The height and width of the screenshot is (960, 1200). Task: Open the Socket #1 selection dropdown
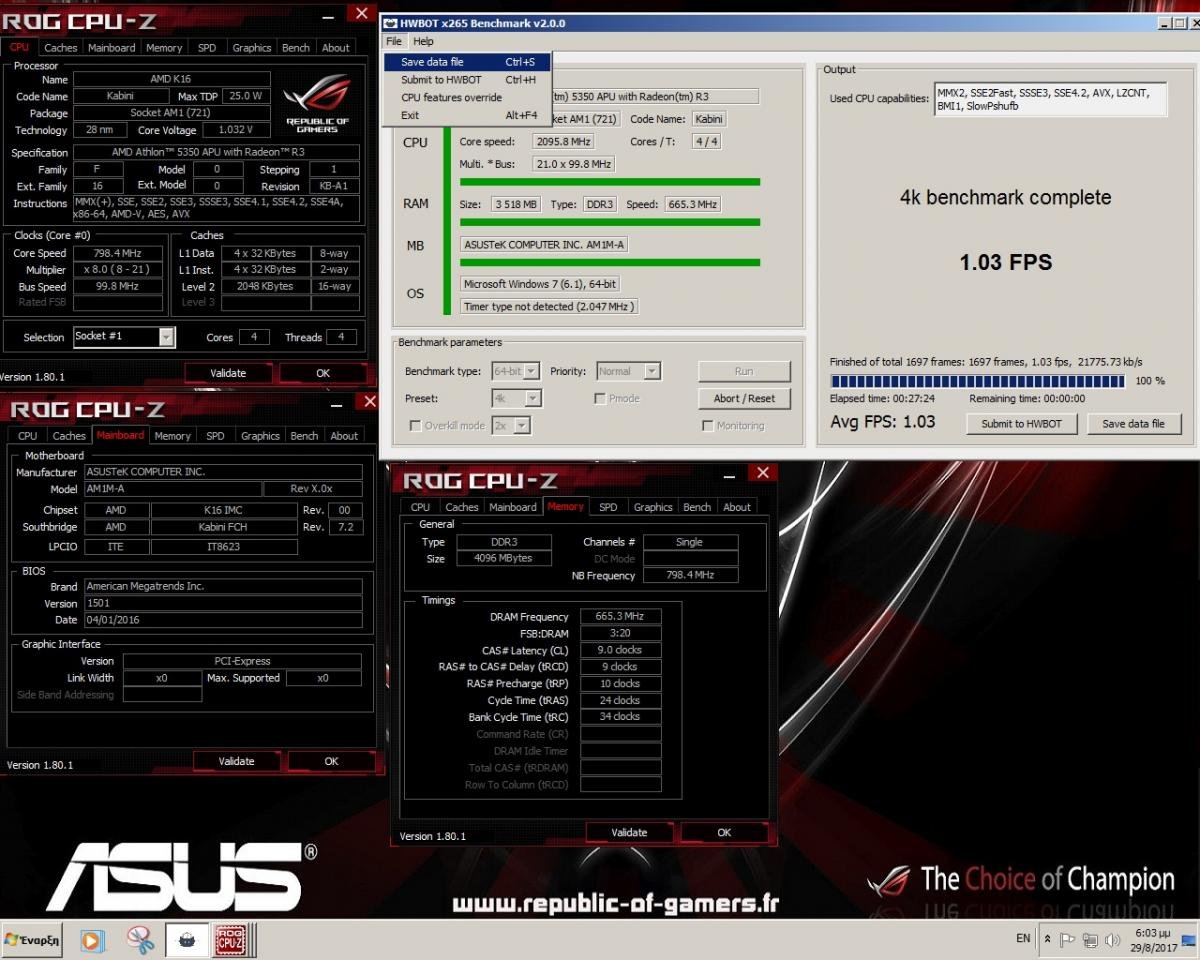(124, 337)
